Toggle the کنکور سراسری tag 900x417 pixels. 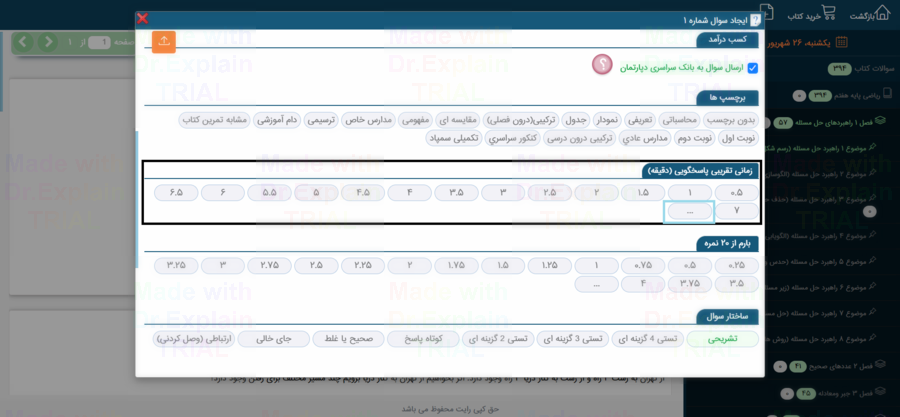[x=512, y=138]
